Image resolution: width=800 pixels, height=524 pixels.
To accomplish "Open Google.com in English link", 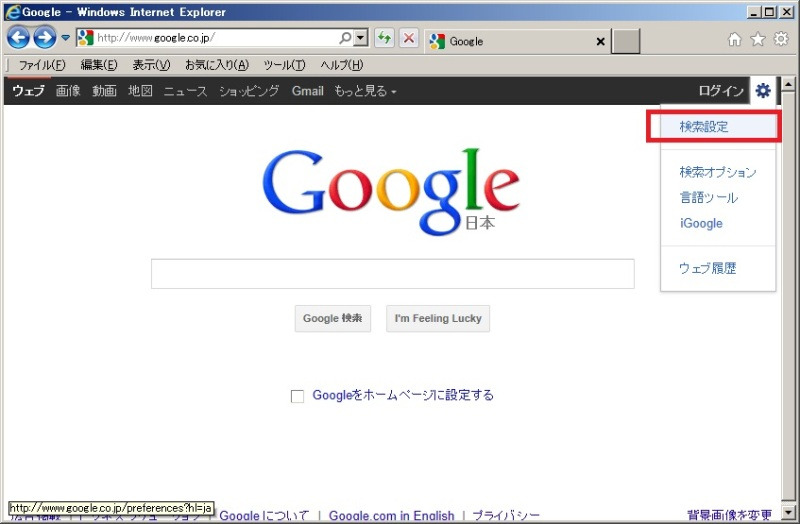I will coord(391,516).
